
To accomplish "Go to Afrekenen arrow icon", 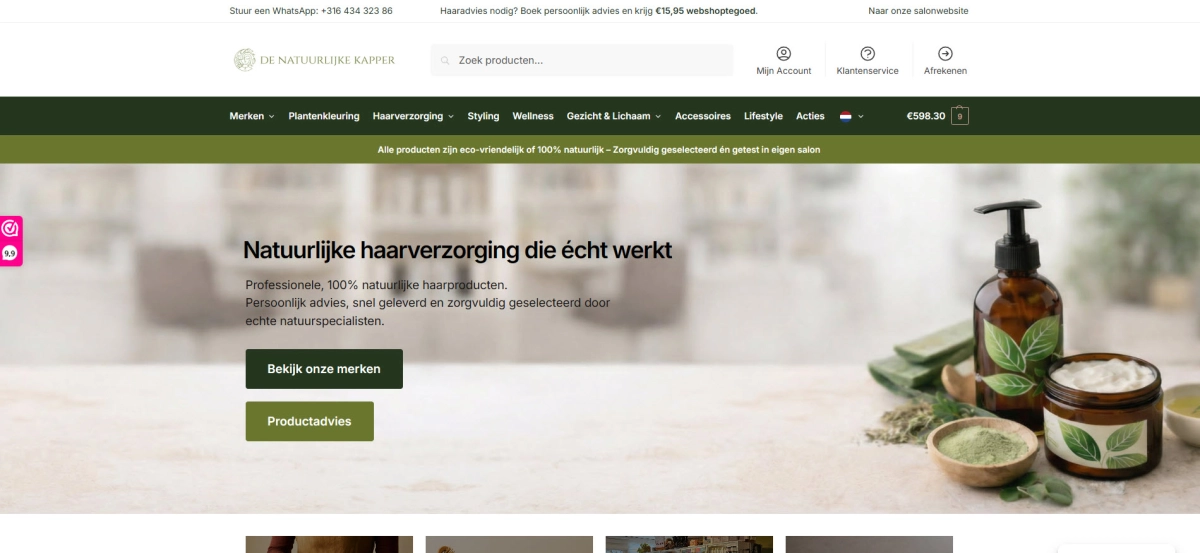I will tap(945, 53).
